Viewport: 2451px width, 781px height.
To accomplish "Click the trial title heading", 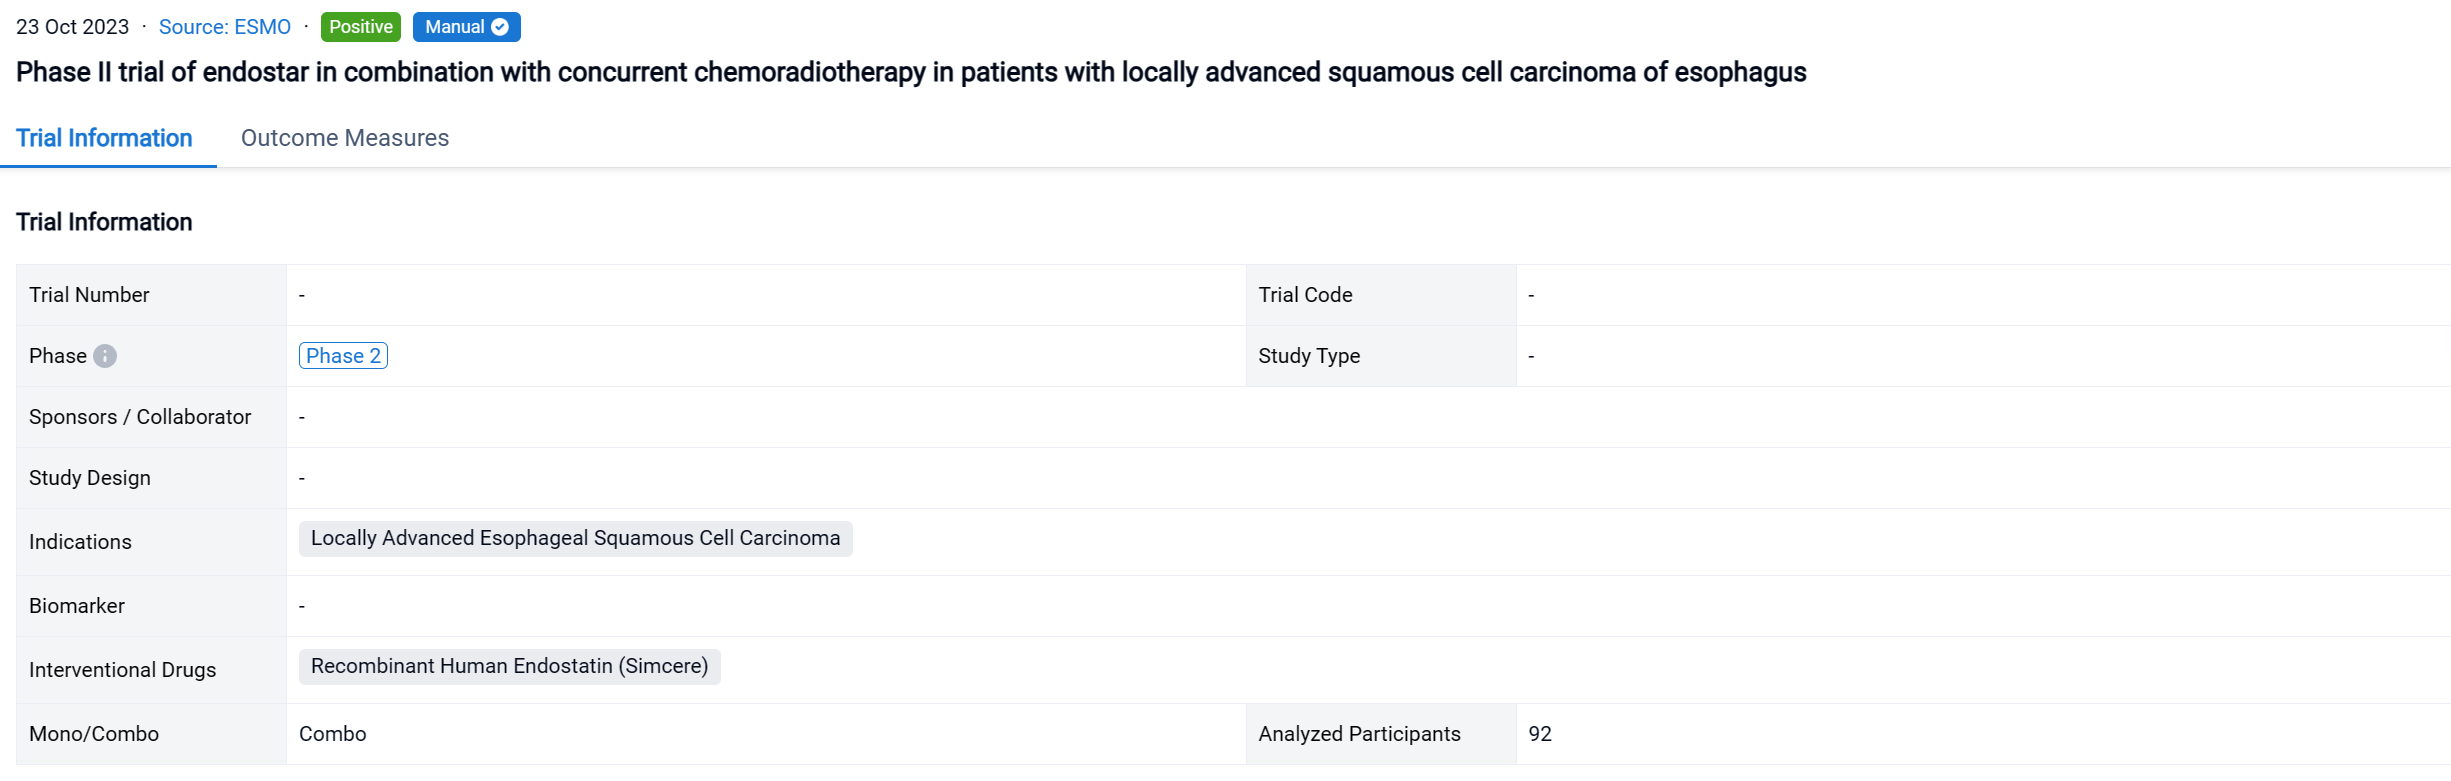I will [910, 72].
